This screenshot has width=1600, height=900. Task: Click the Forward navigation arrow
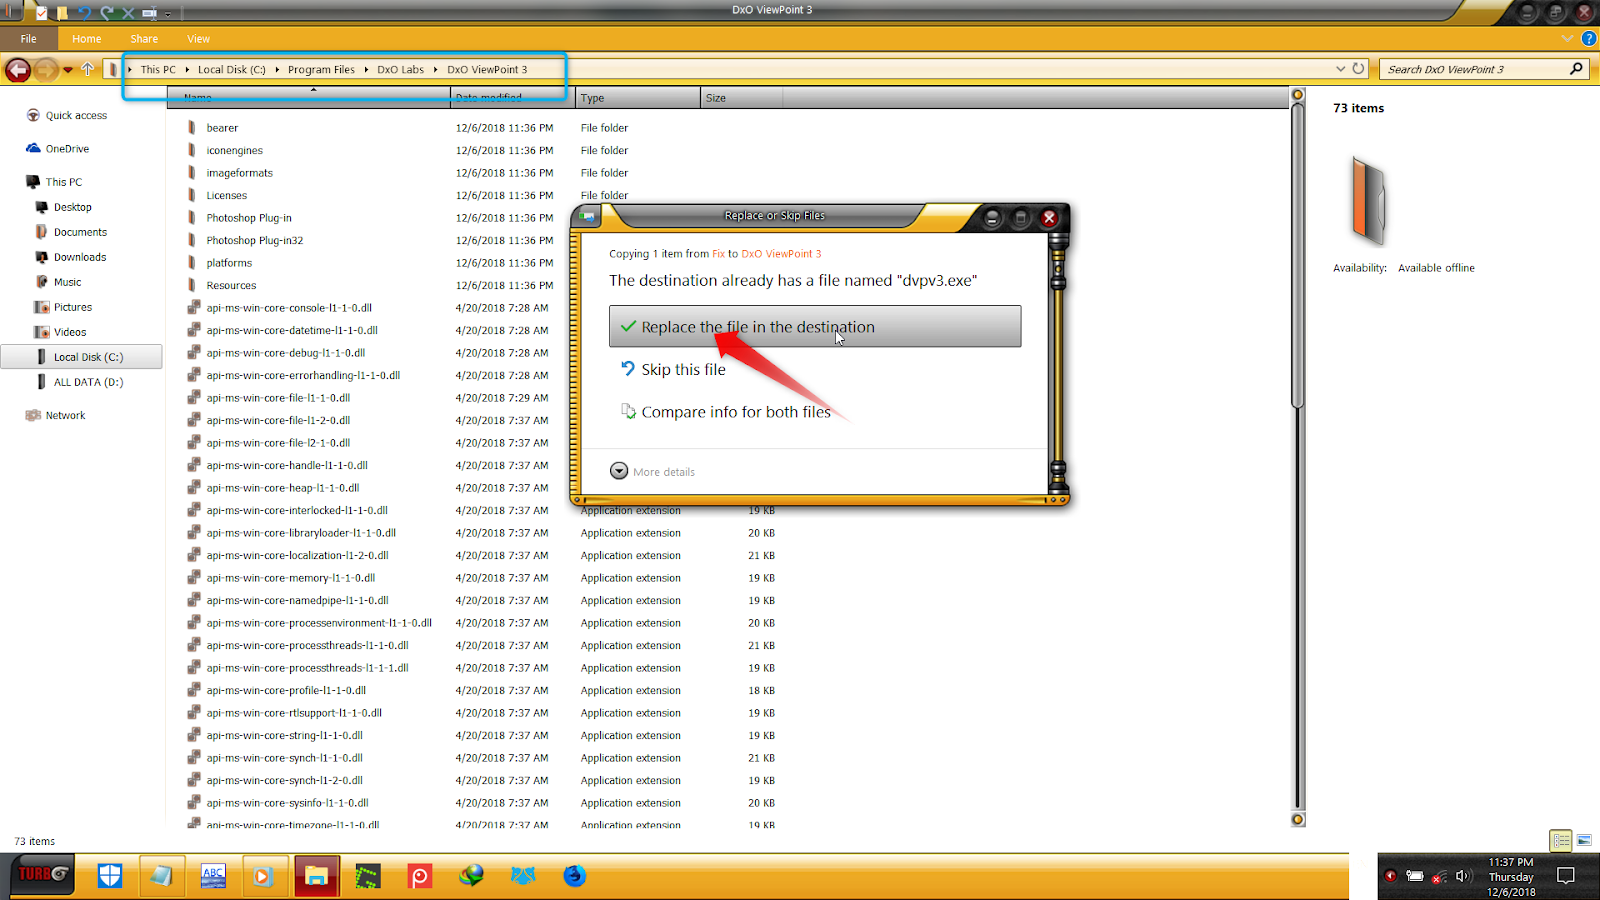coord(46,69)
